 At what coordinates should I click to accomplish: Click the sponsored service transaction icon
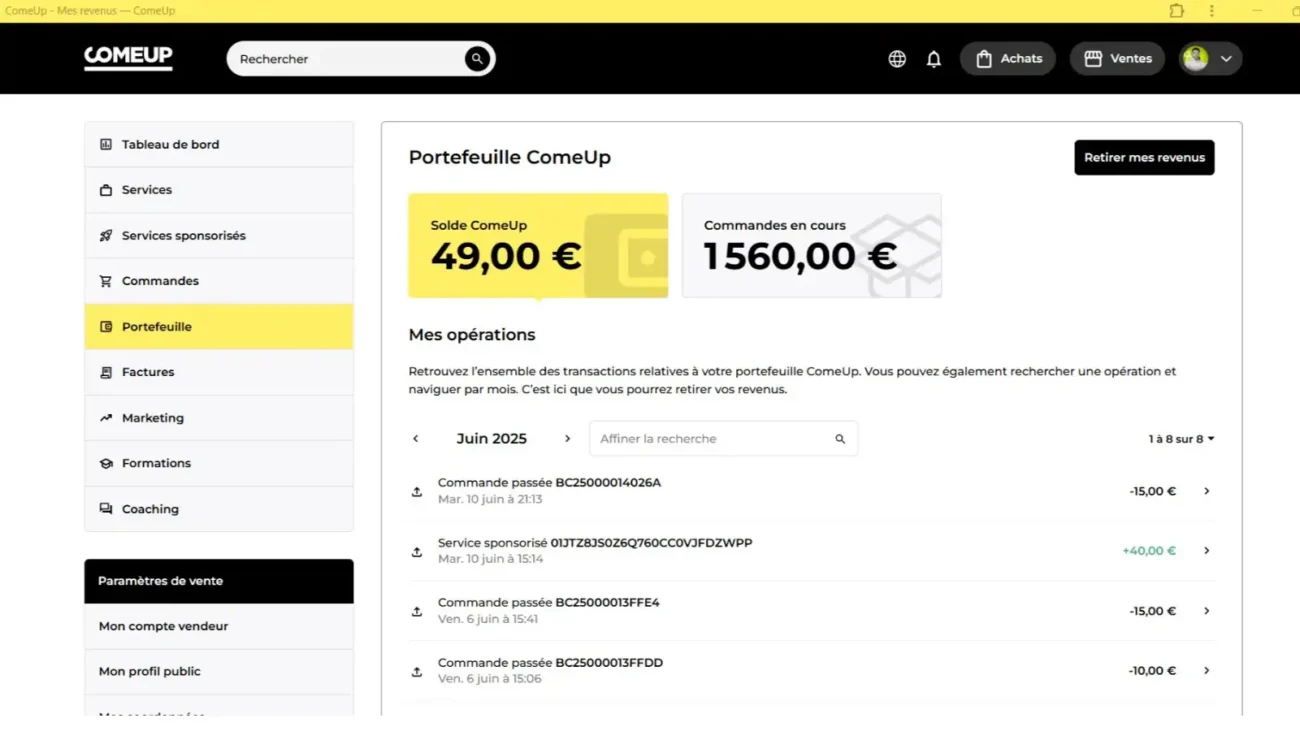coord(417,552)
